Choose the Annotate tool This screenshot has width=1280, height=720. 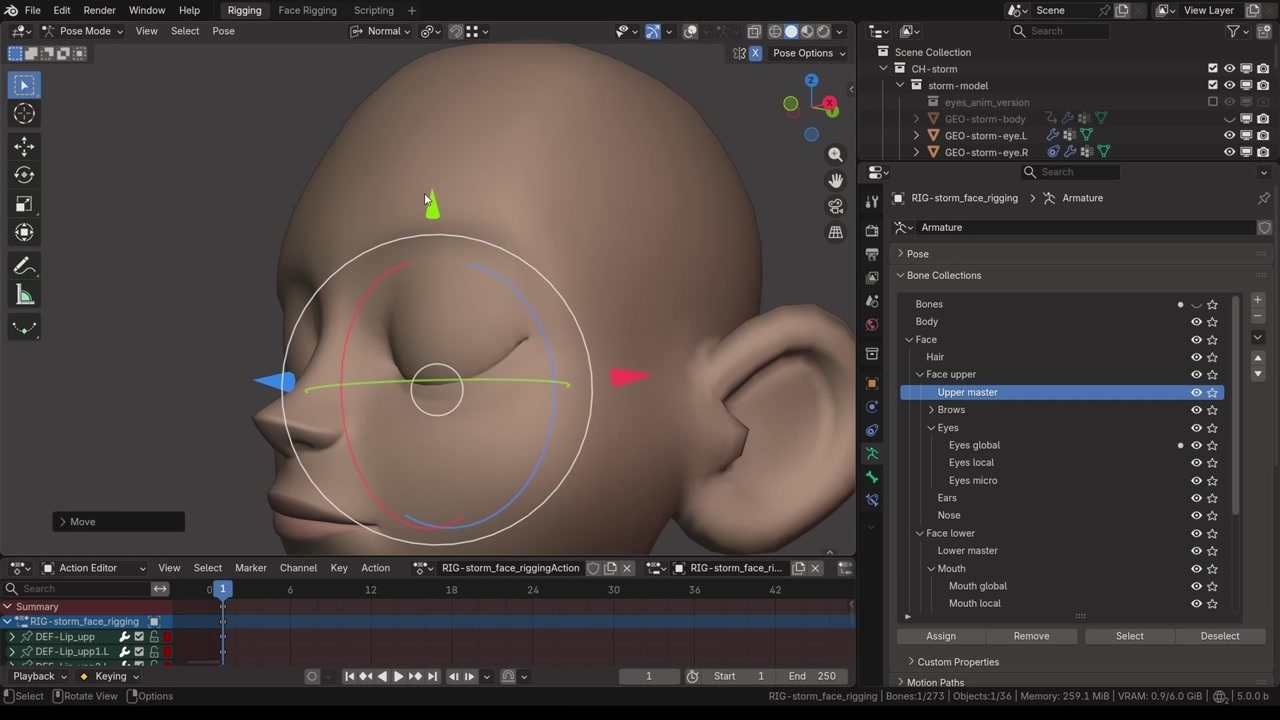click(24, 266)
